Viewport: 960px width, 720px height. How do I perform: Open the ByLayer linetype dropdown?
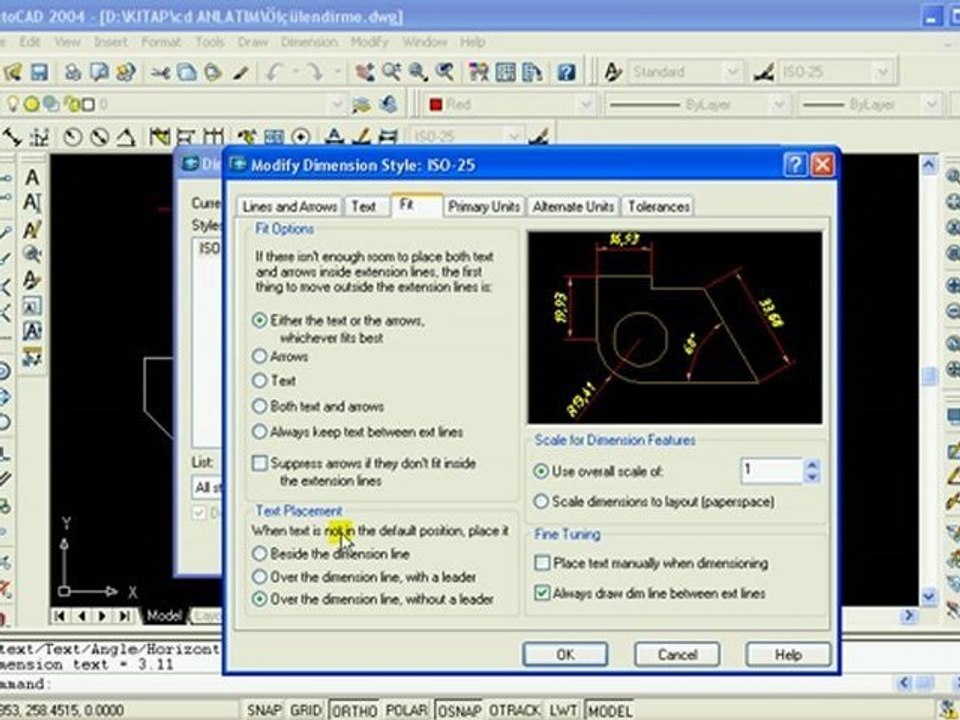coord(779,105)
